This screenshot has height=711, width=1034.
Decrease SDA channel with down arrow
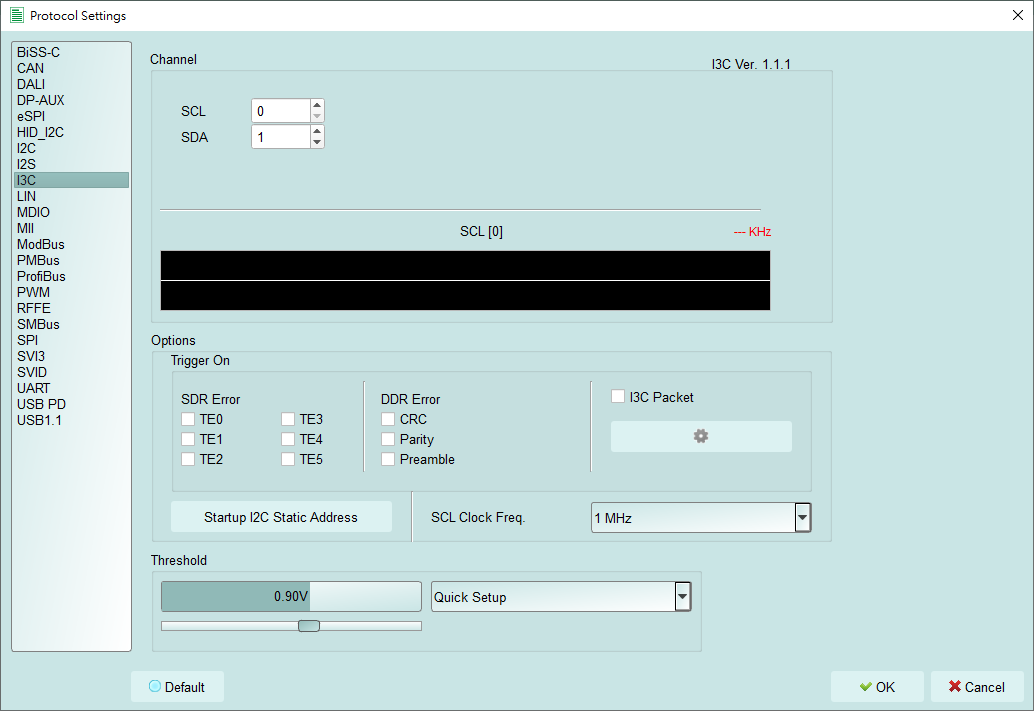coord(317,142)
